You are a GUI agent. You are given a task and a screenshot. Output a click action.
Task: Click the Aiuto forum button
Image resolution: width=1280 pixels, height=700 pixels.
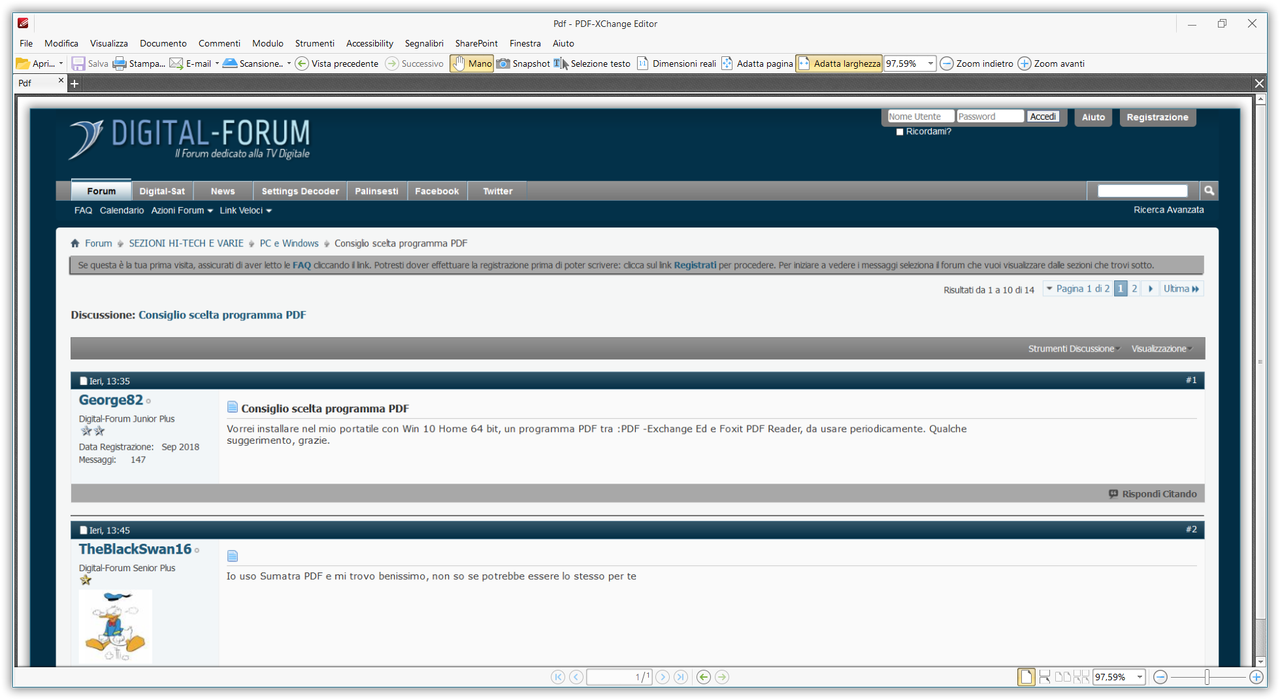click(x=1093, y=117)
